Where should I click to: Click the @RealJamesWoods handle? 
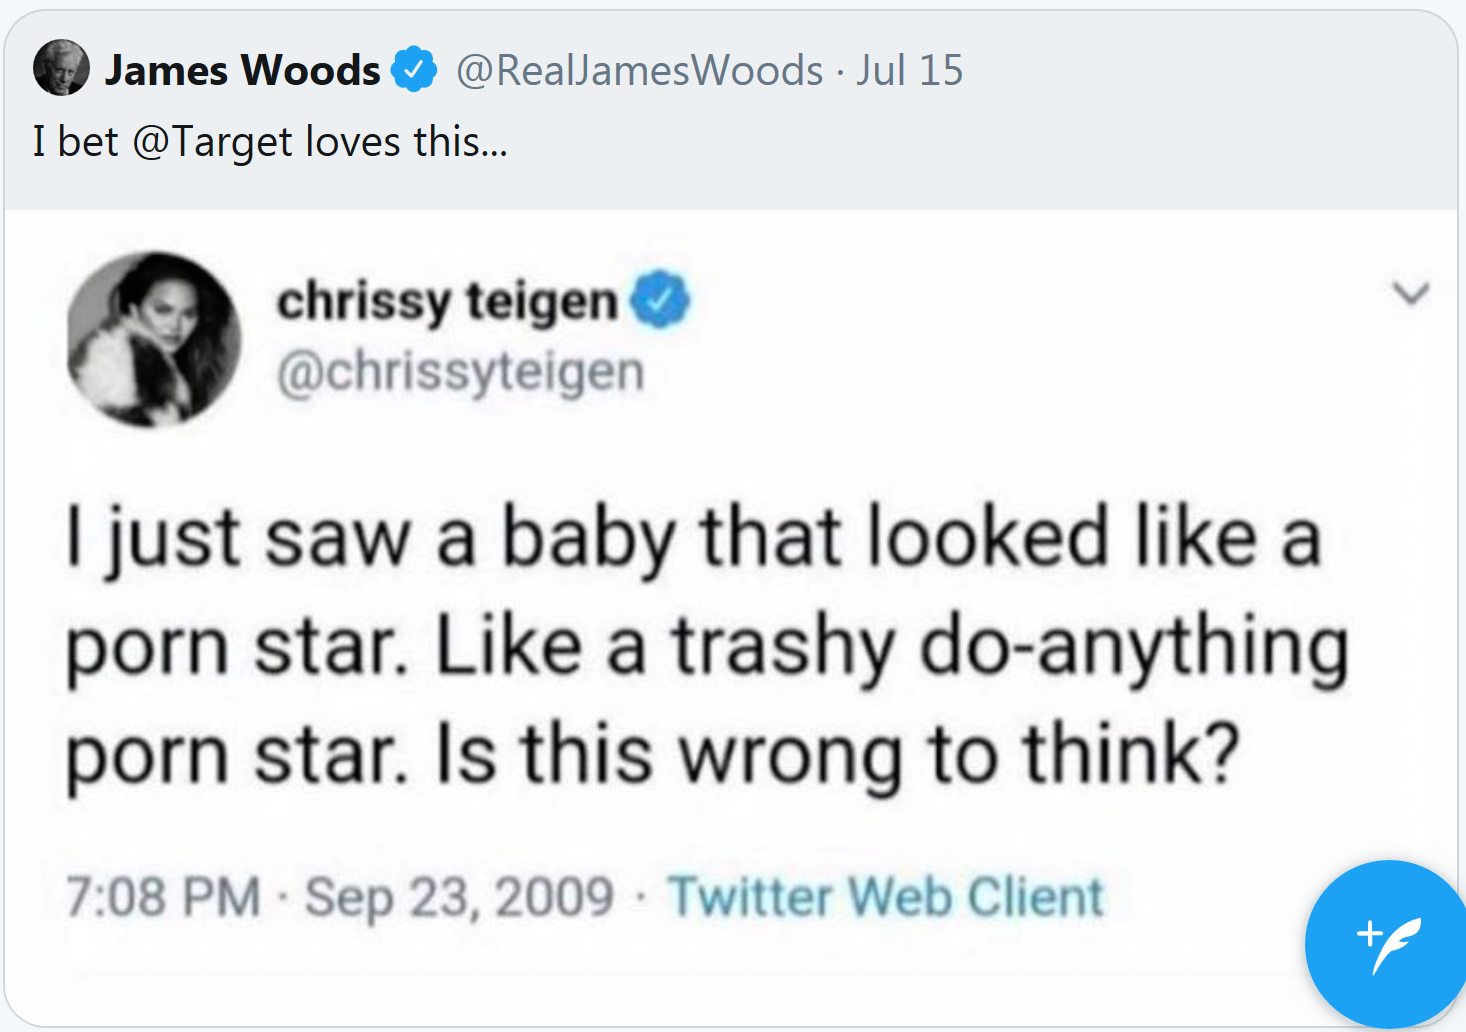point(639,70)
